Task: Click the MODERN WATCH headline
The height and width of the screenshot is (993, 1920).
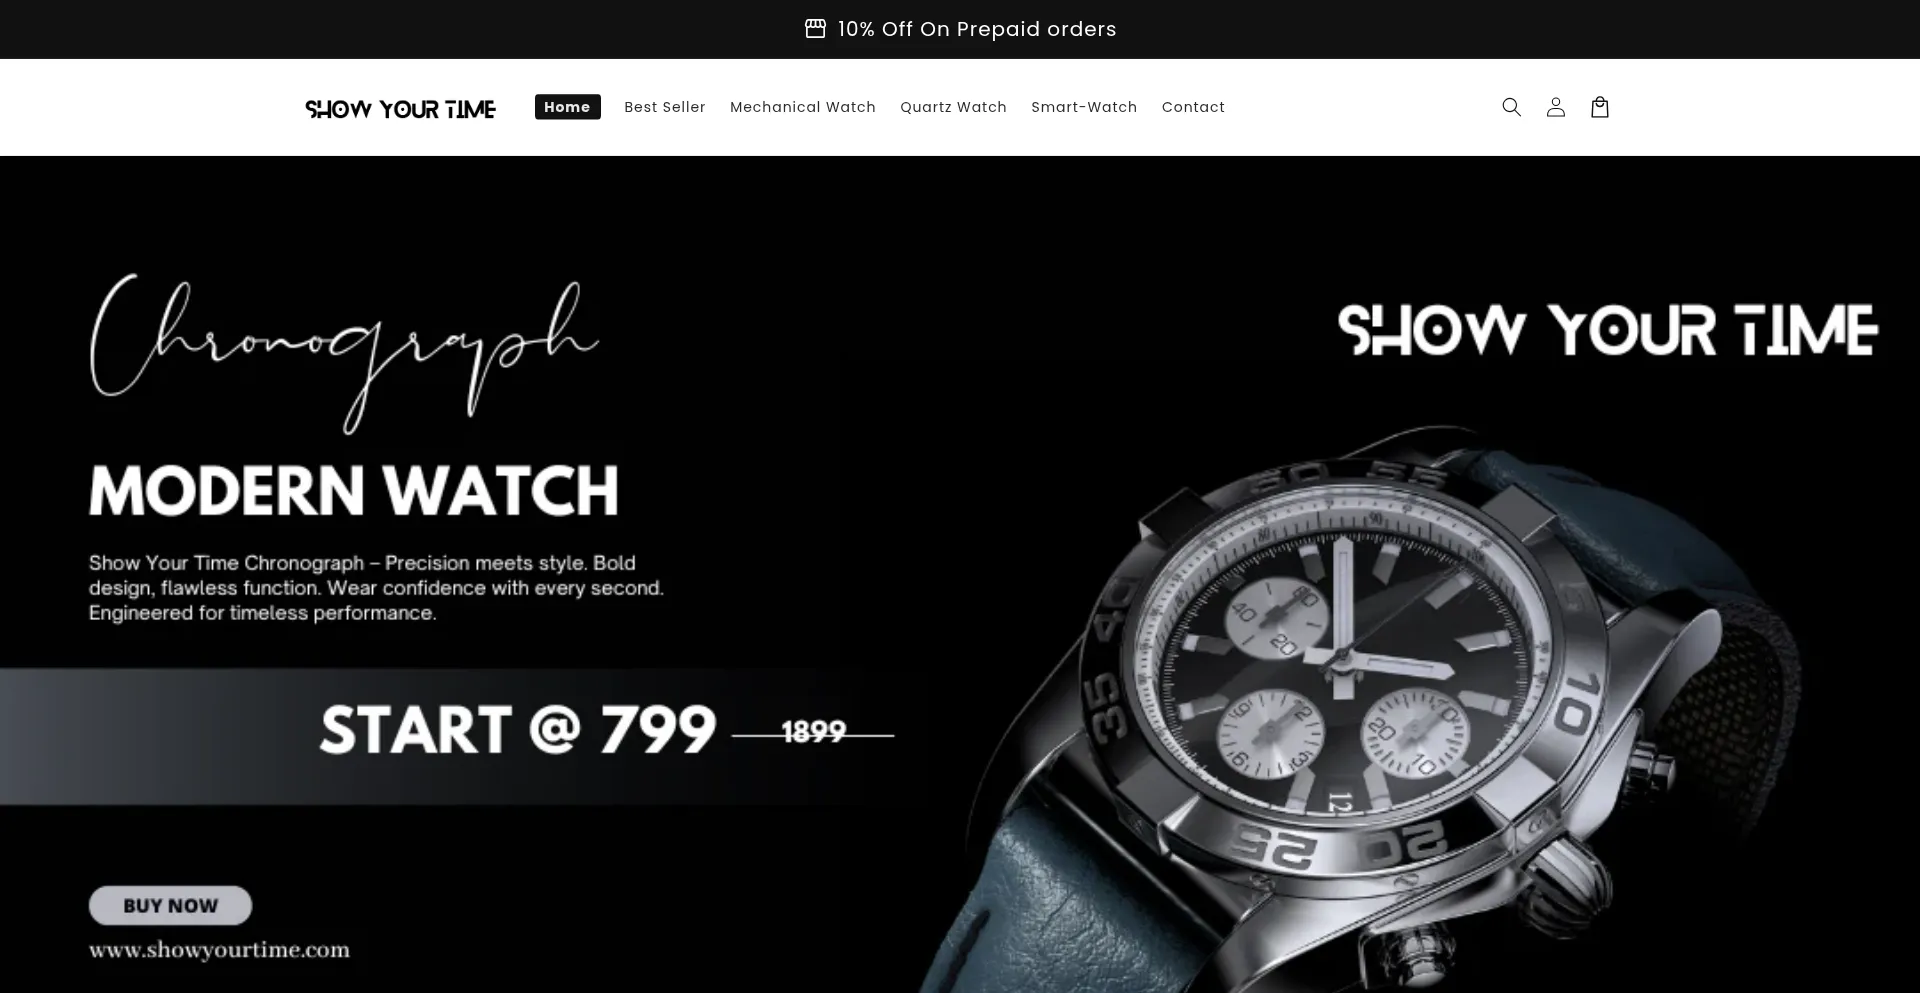Action: [x=354, y=490]
